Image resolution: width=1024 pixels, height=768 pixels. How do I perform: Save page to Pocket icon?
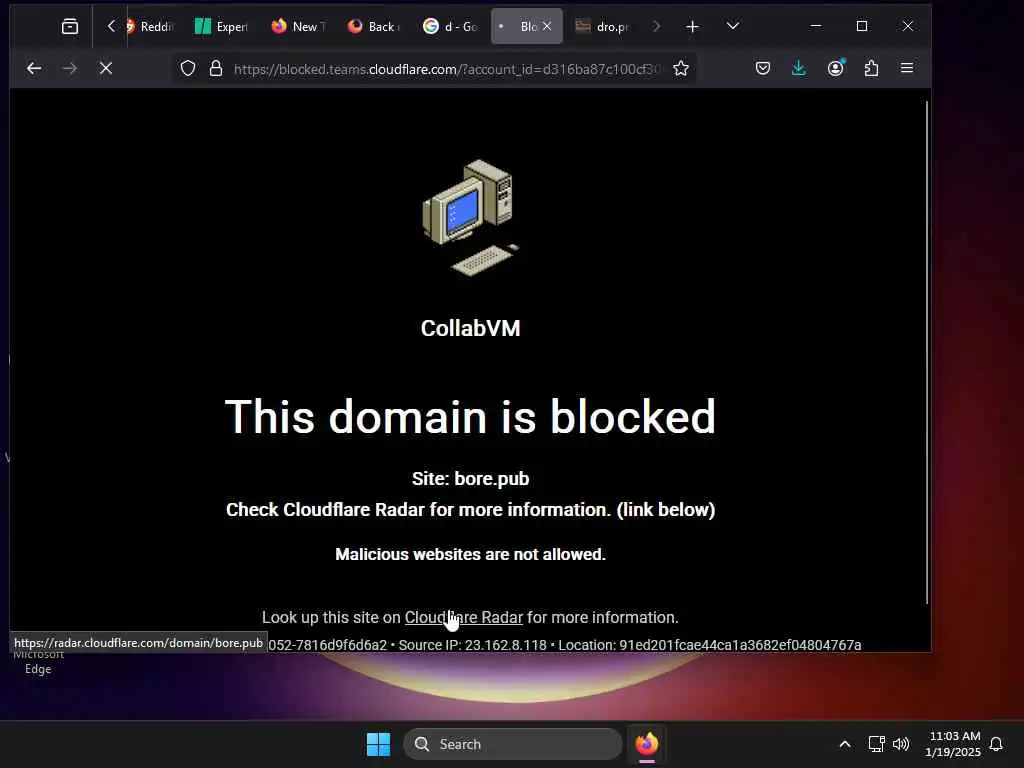[763, 68]
